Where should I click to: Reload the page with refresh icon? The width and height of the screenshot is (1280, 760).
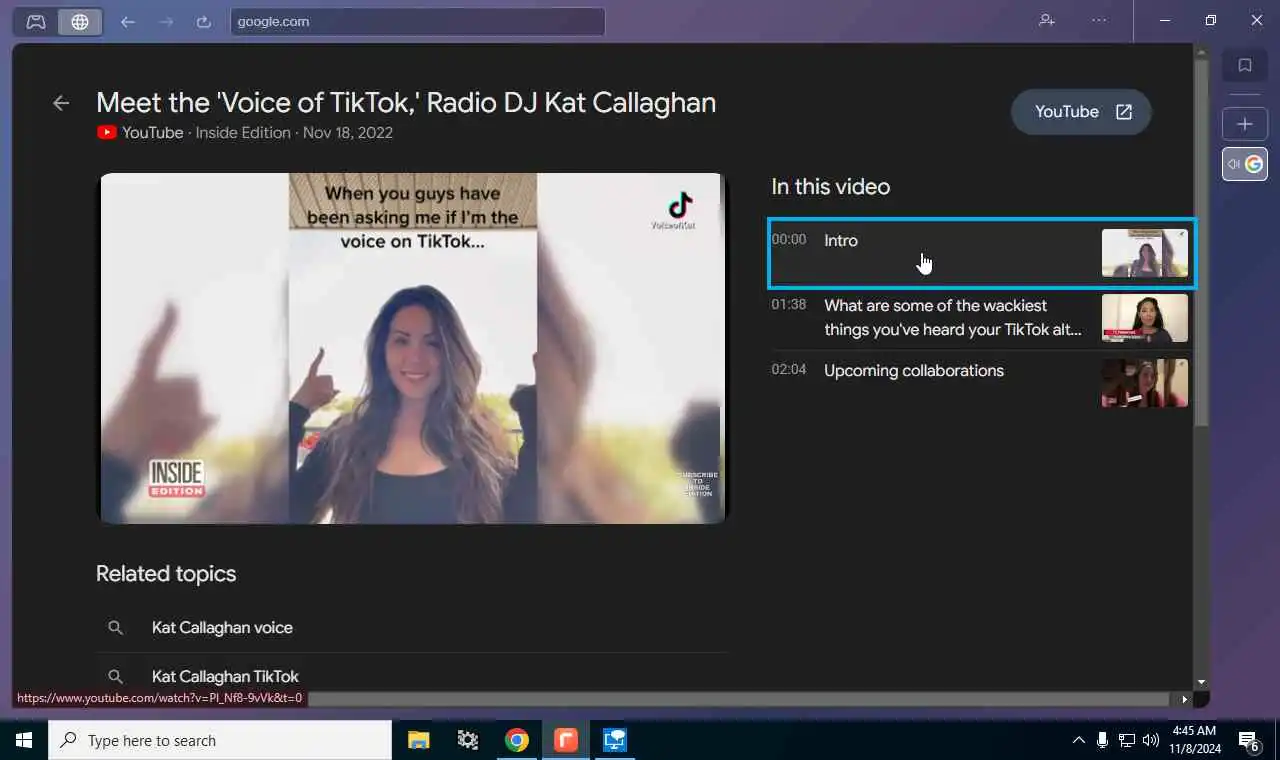click(x=204, y=21)
